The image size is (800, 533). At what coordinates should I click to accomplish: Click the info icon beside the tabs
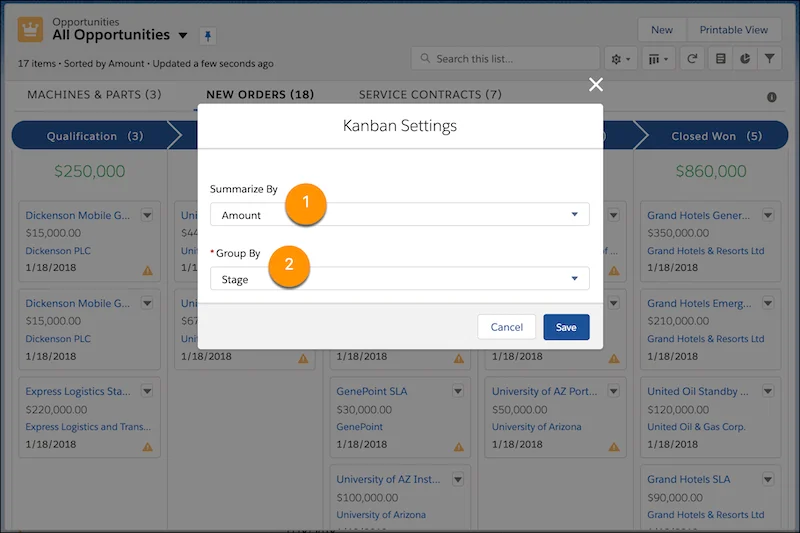[x=772, y=97]
